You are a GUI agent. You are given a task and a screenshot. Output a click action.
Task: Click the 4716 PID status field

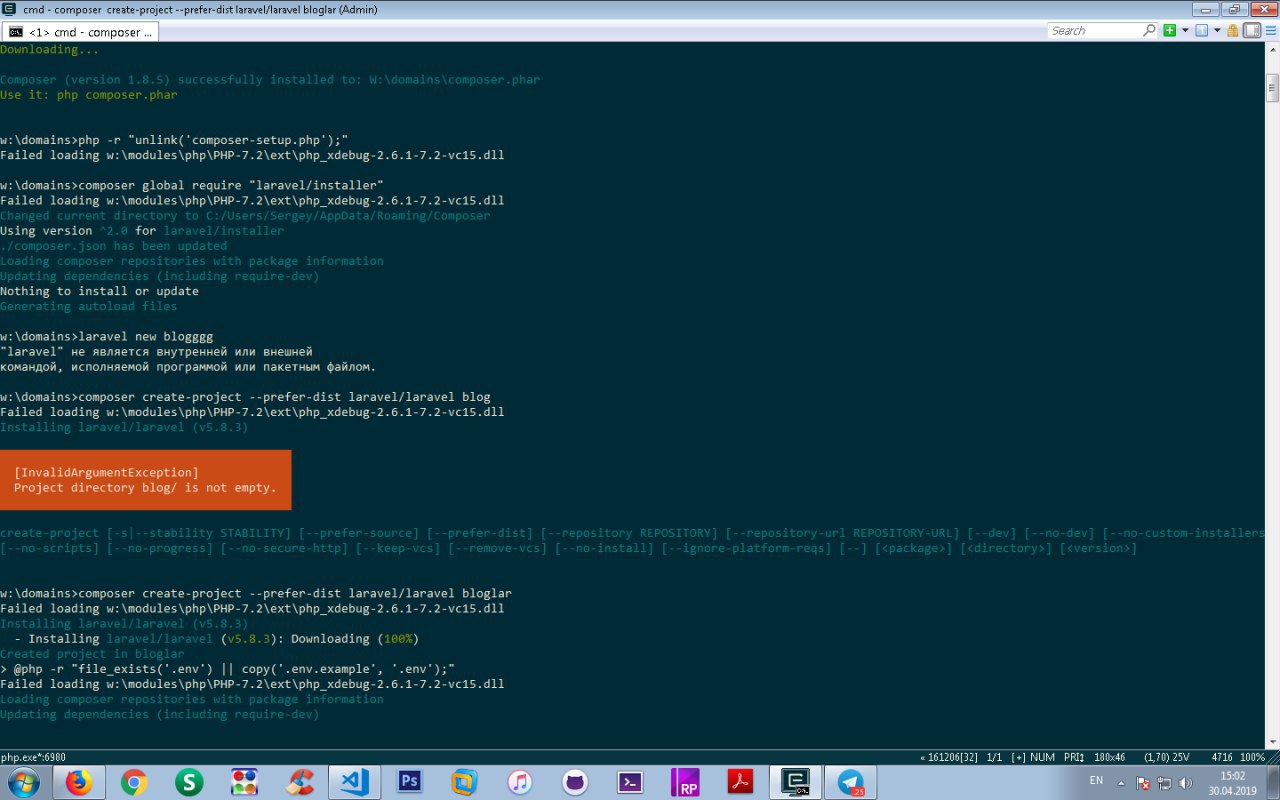(x=1221, y=757)
